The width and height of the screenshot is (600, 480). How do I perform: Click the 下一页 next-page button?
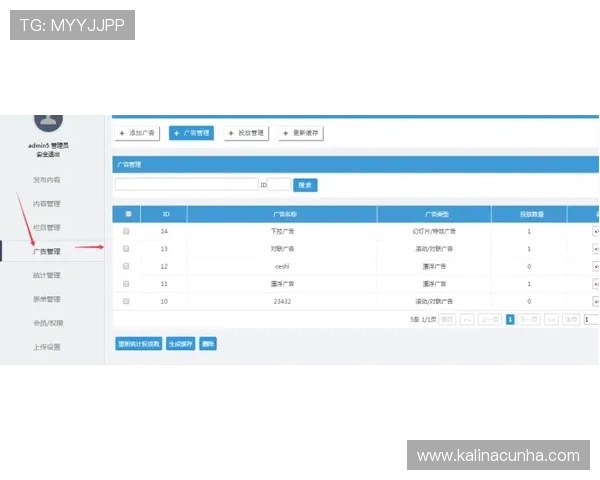tap(529, 319)
